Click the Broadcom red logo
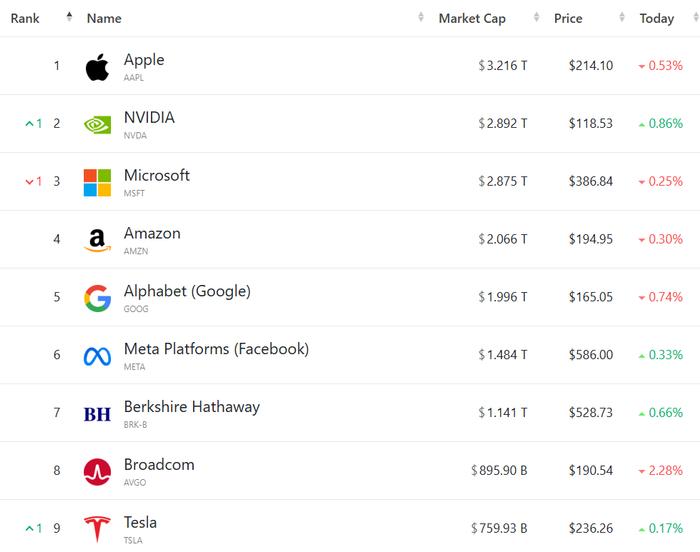Image resolution: width=700 pixels, height=552 pixels. pos(97,472)
